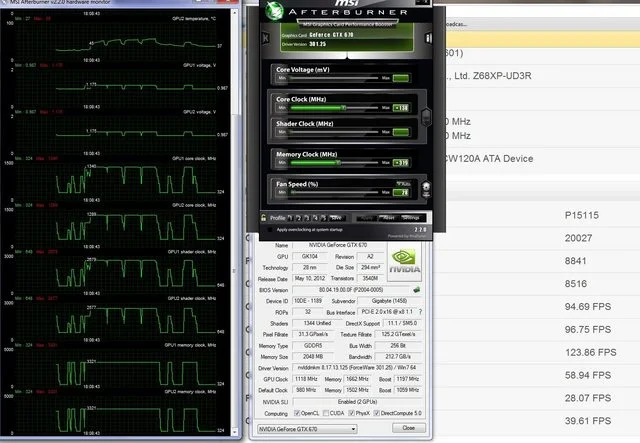Select profile slot 2
Screen dimensions: 640x443
(299, 218)
